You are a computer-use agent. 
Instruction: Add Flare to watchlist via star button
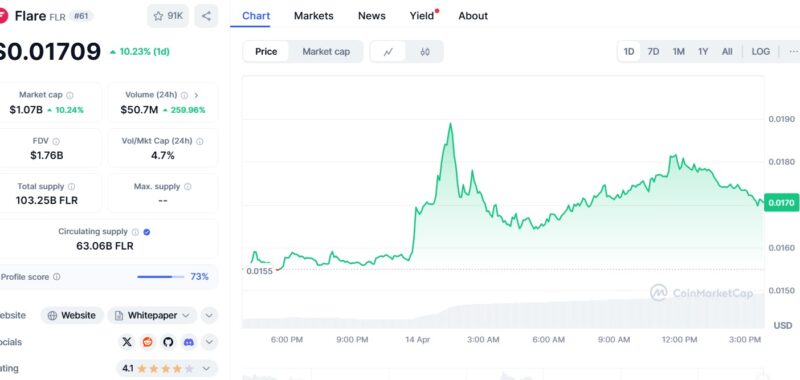[168, 16]
